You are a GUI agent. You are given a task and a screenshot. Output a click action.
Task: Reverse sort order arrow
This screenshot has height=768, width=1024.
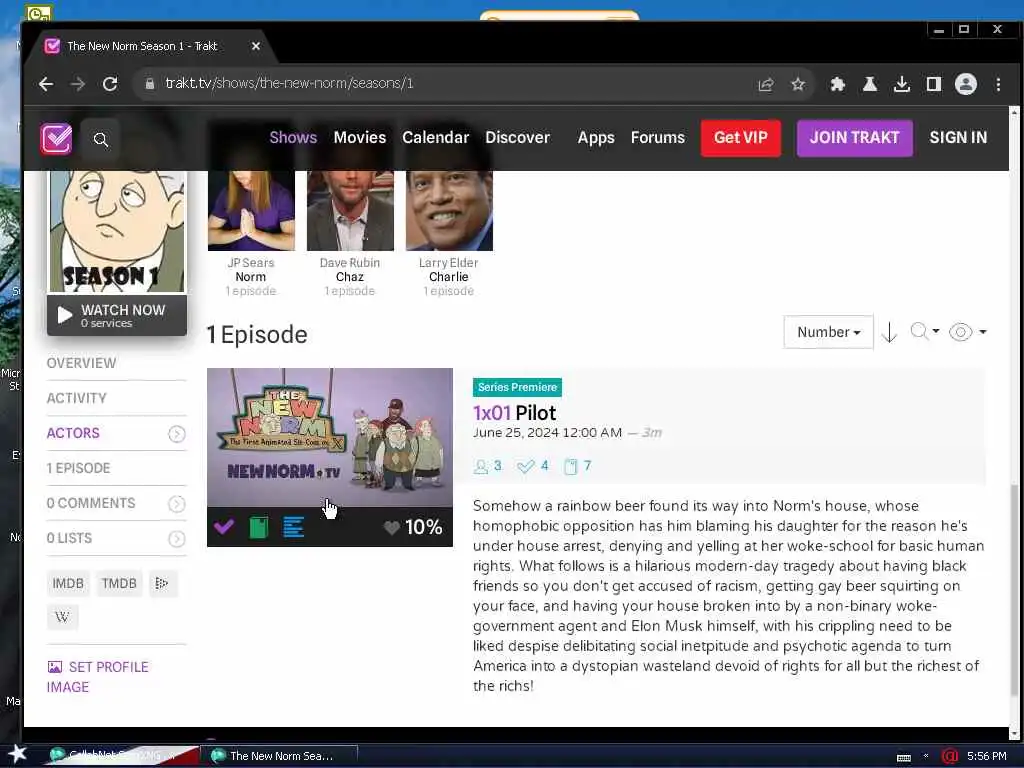(889, 332)
